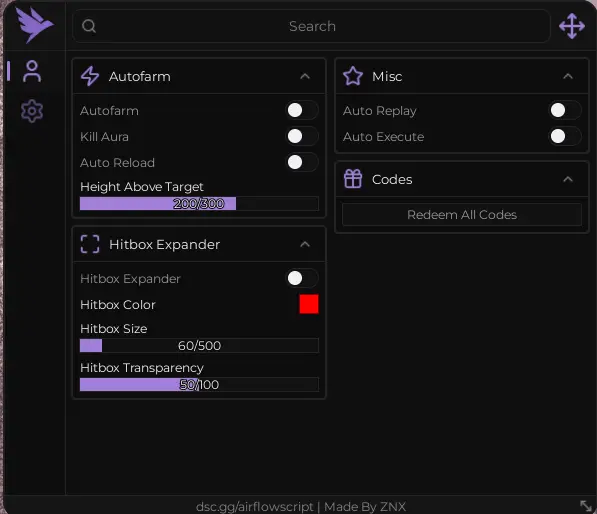The height and width of the screenshot is (514, 597).
Task: Focus the Search input field
Action: pyautogui.click(x=312, y=26)
